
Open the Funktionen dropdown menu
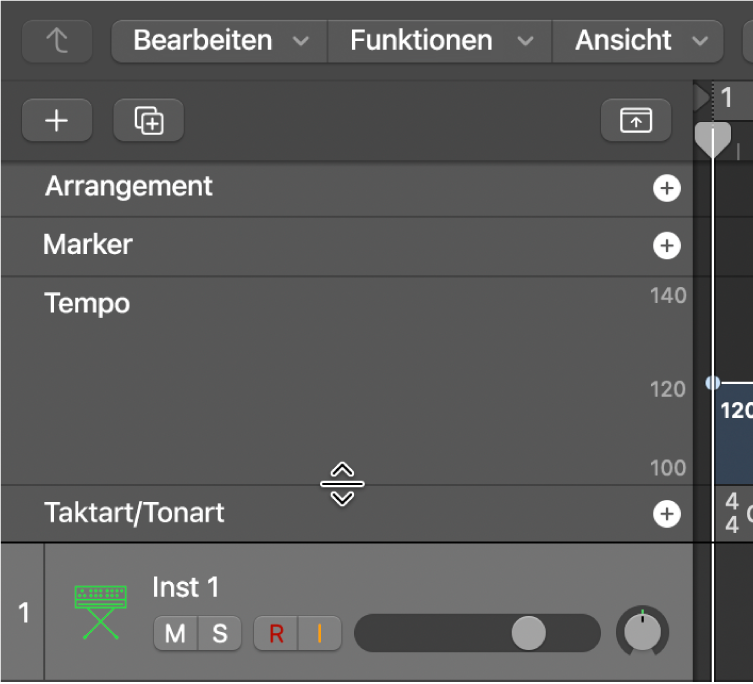439,41
